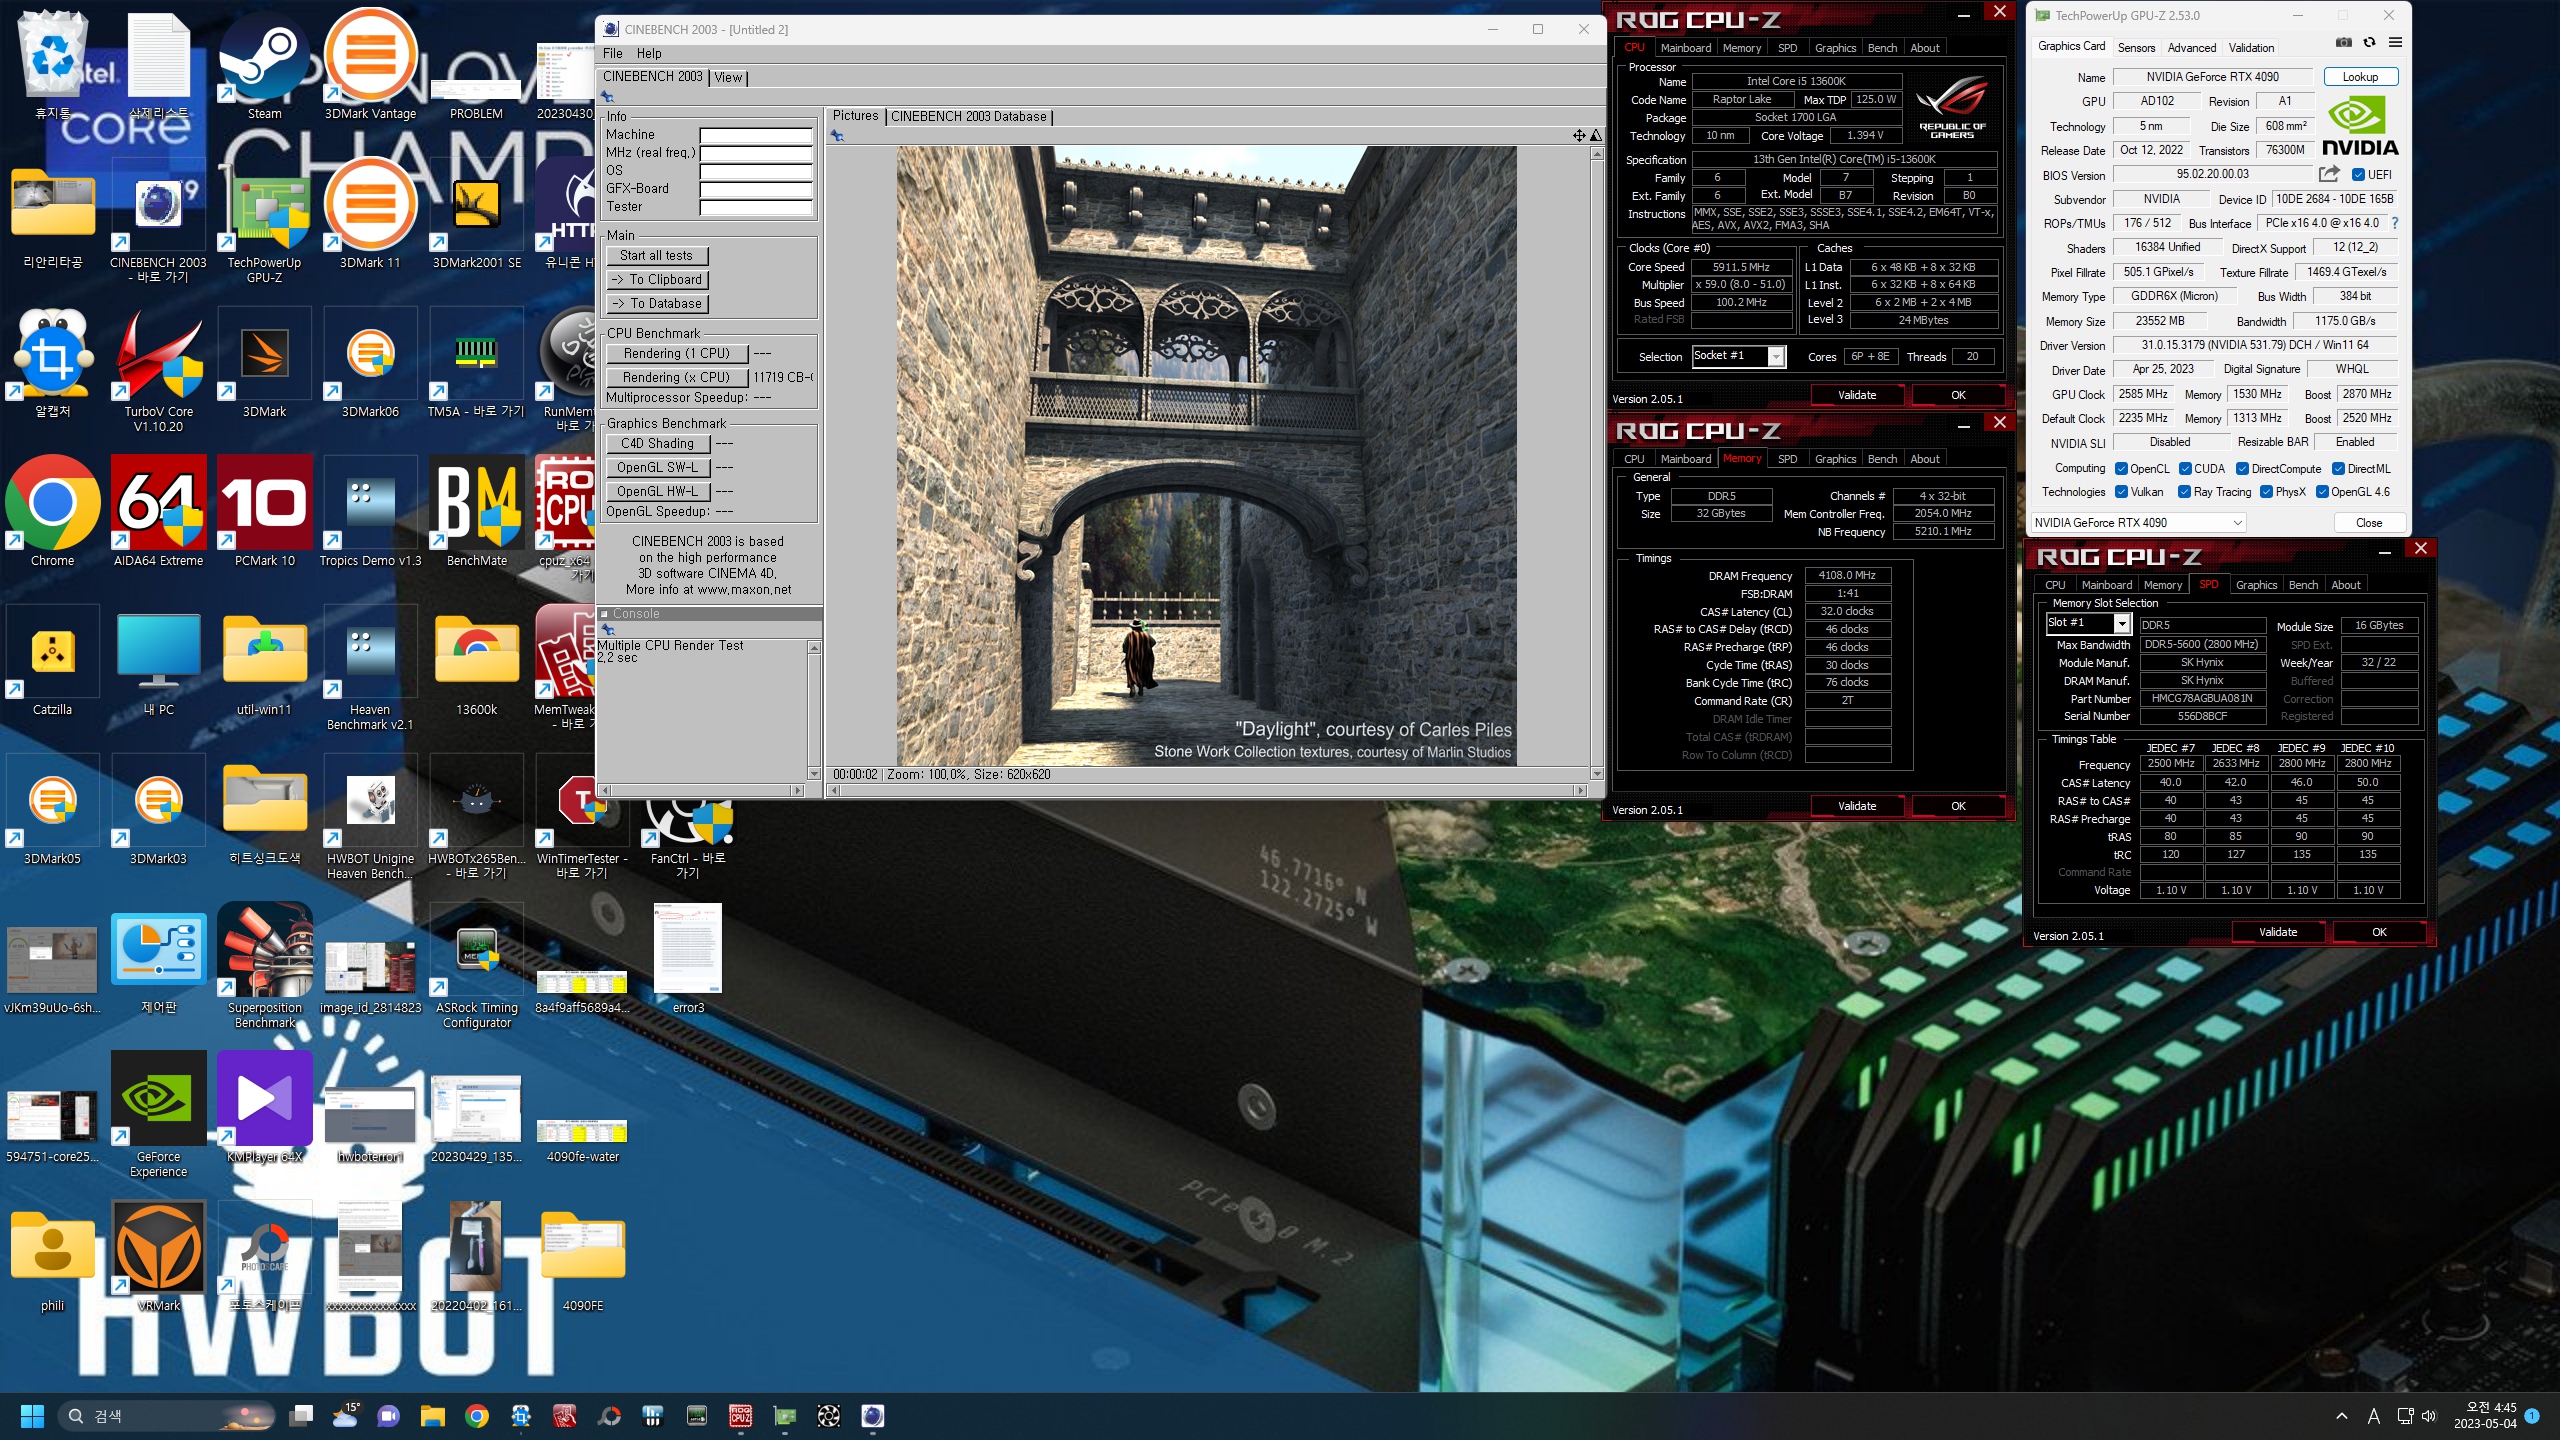Image resolution: width=2560 pixels, height=1440 pixels.
Task: Toggle CUDA checkbox in GPU-Z
Action: tap(2185, 469)
